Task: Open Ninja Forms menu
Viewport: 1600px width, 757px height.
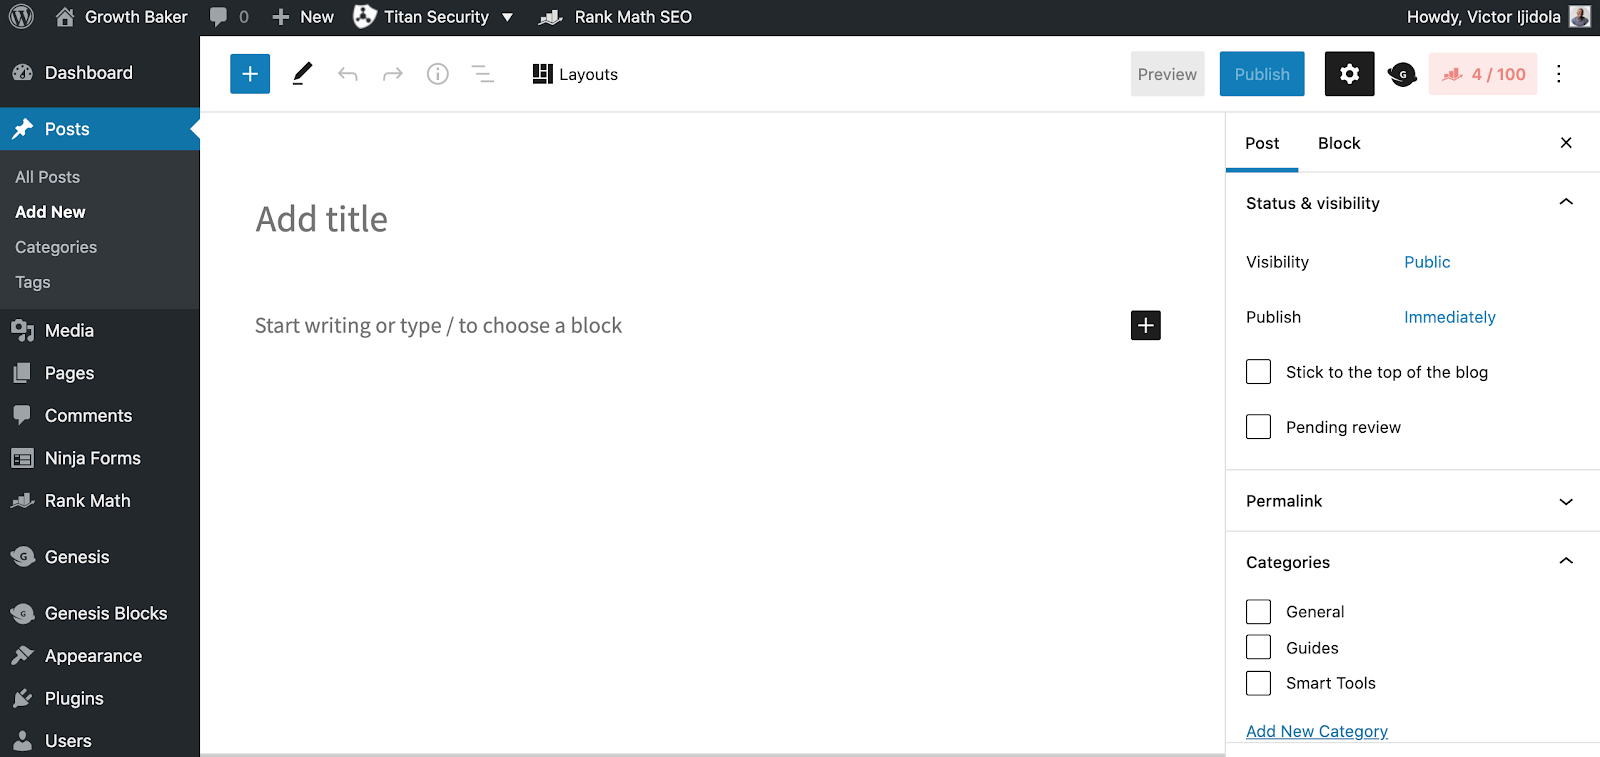Action: (x=100, y=458)
